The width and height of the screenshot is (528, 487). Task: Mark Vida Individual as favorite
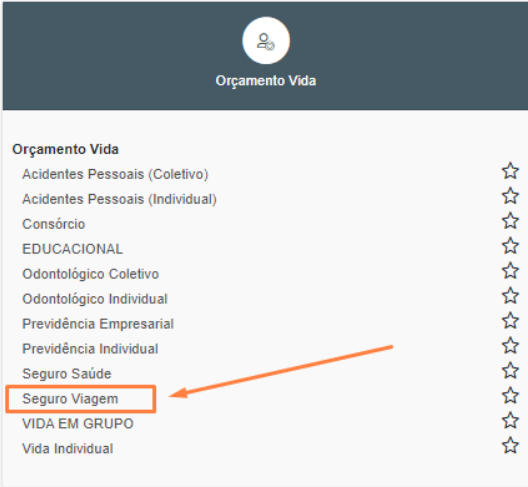tap(510, 445)
